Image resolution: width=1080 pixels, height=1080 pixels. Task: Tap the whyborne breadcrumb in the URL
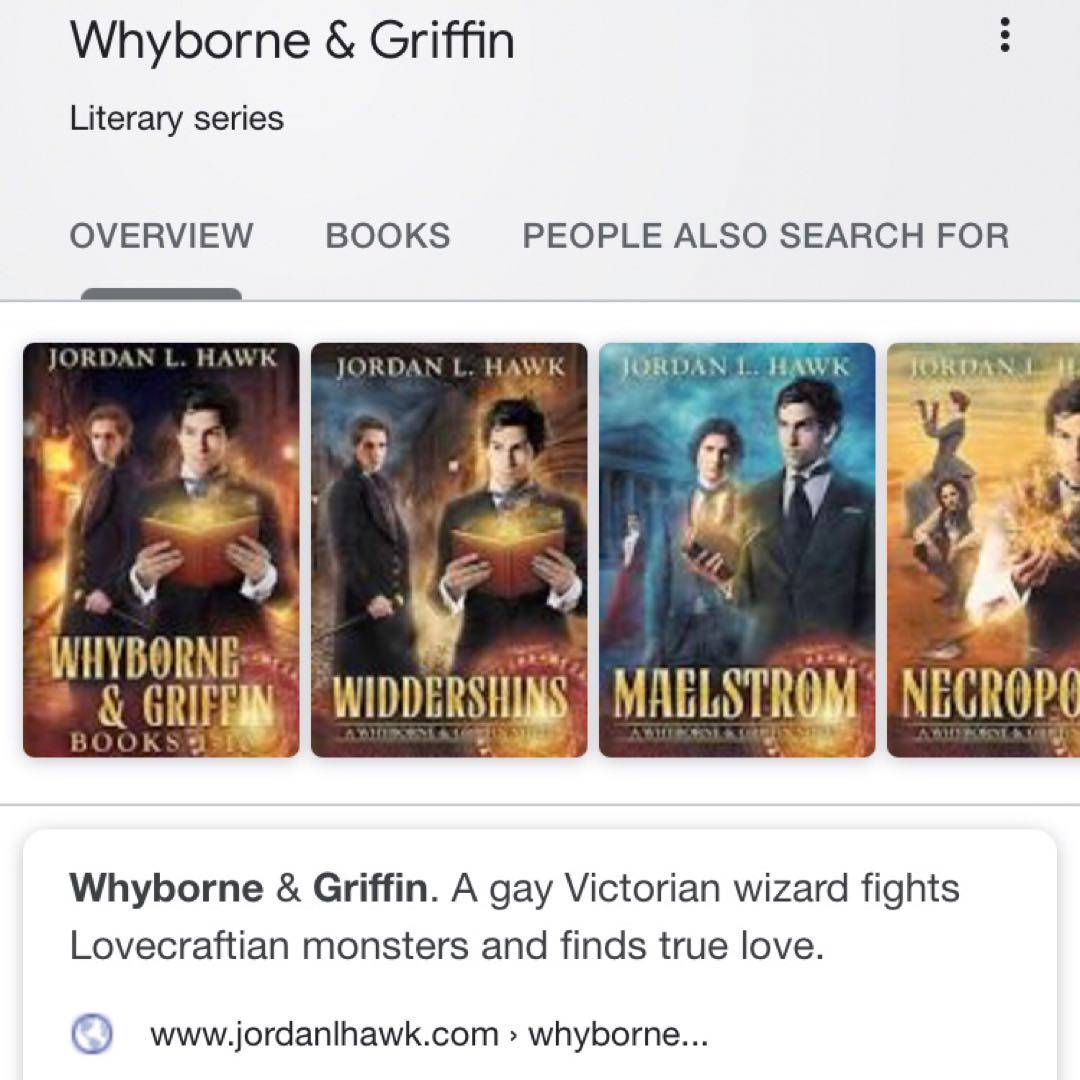[x=618, y=1034]
